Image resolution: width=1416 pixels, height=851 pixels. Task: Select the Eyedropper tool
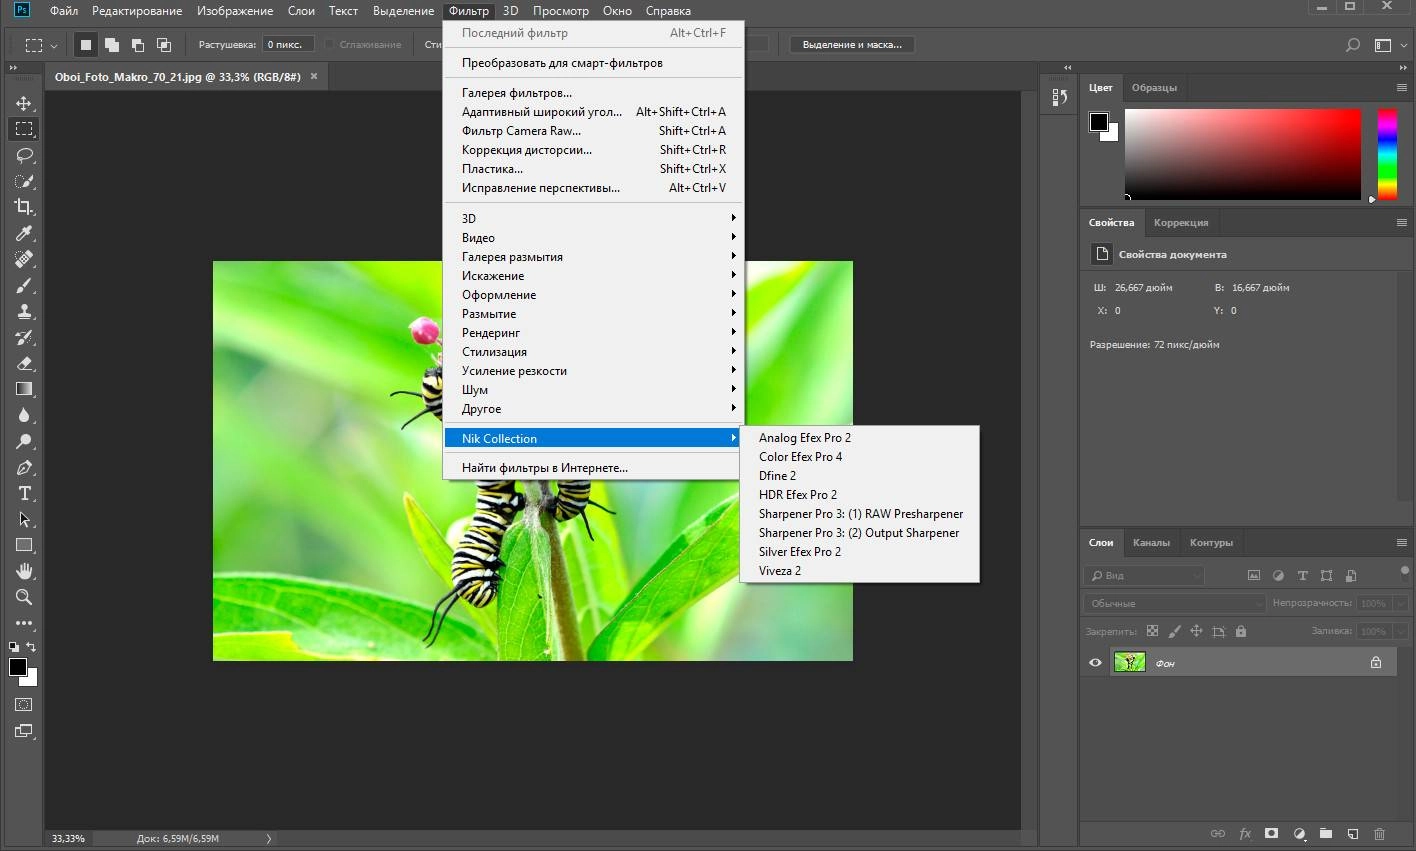(x=24, y=233)
